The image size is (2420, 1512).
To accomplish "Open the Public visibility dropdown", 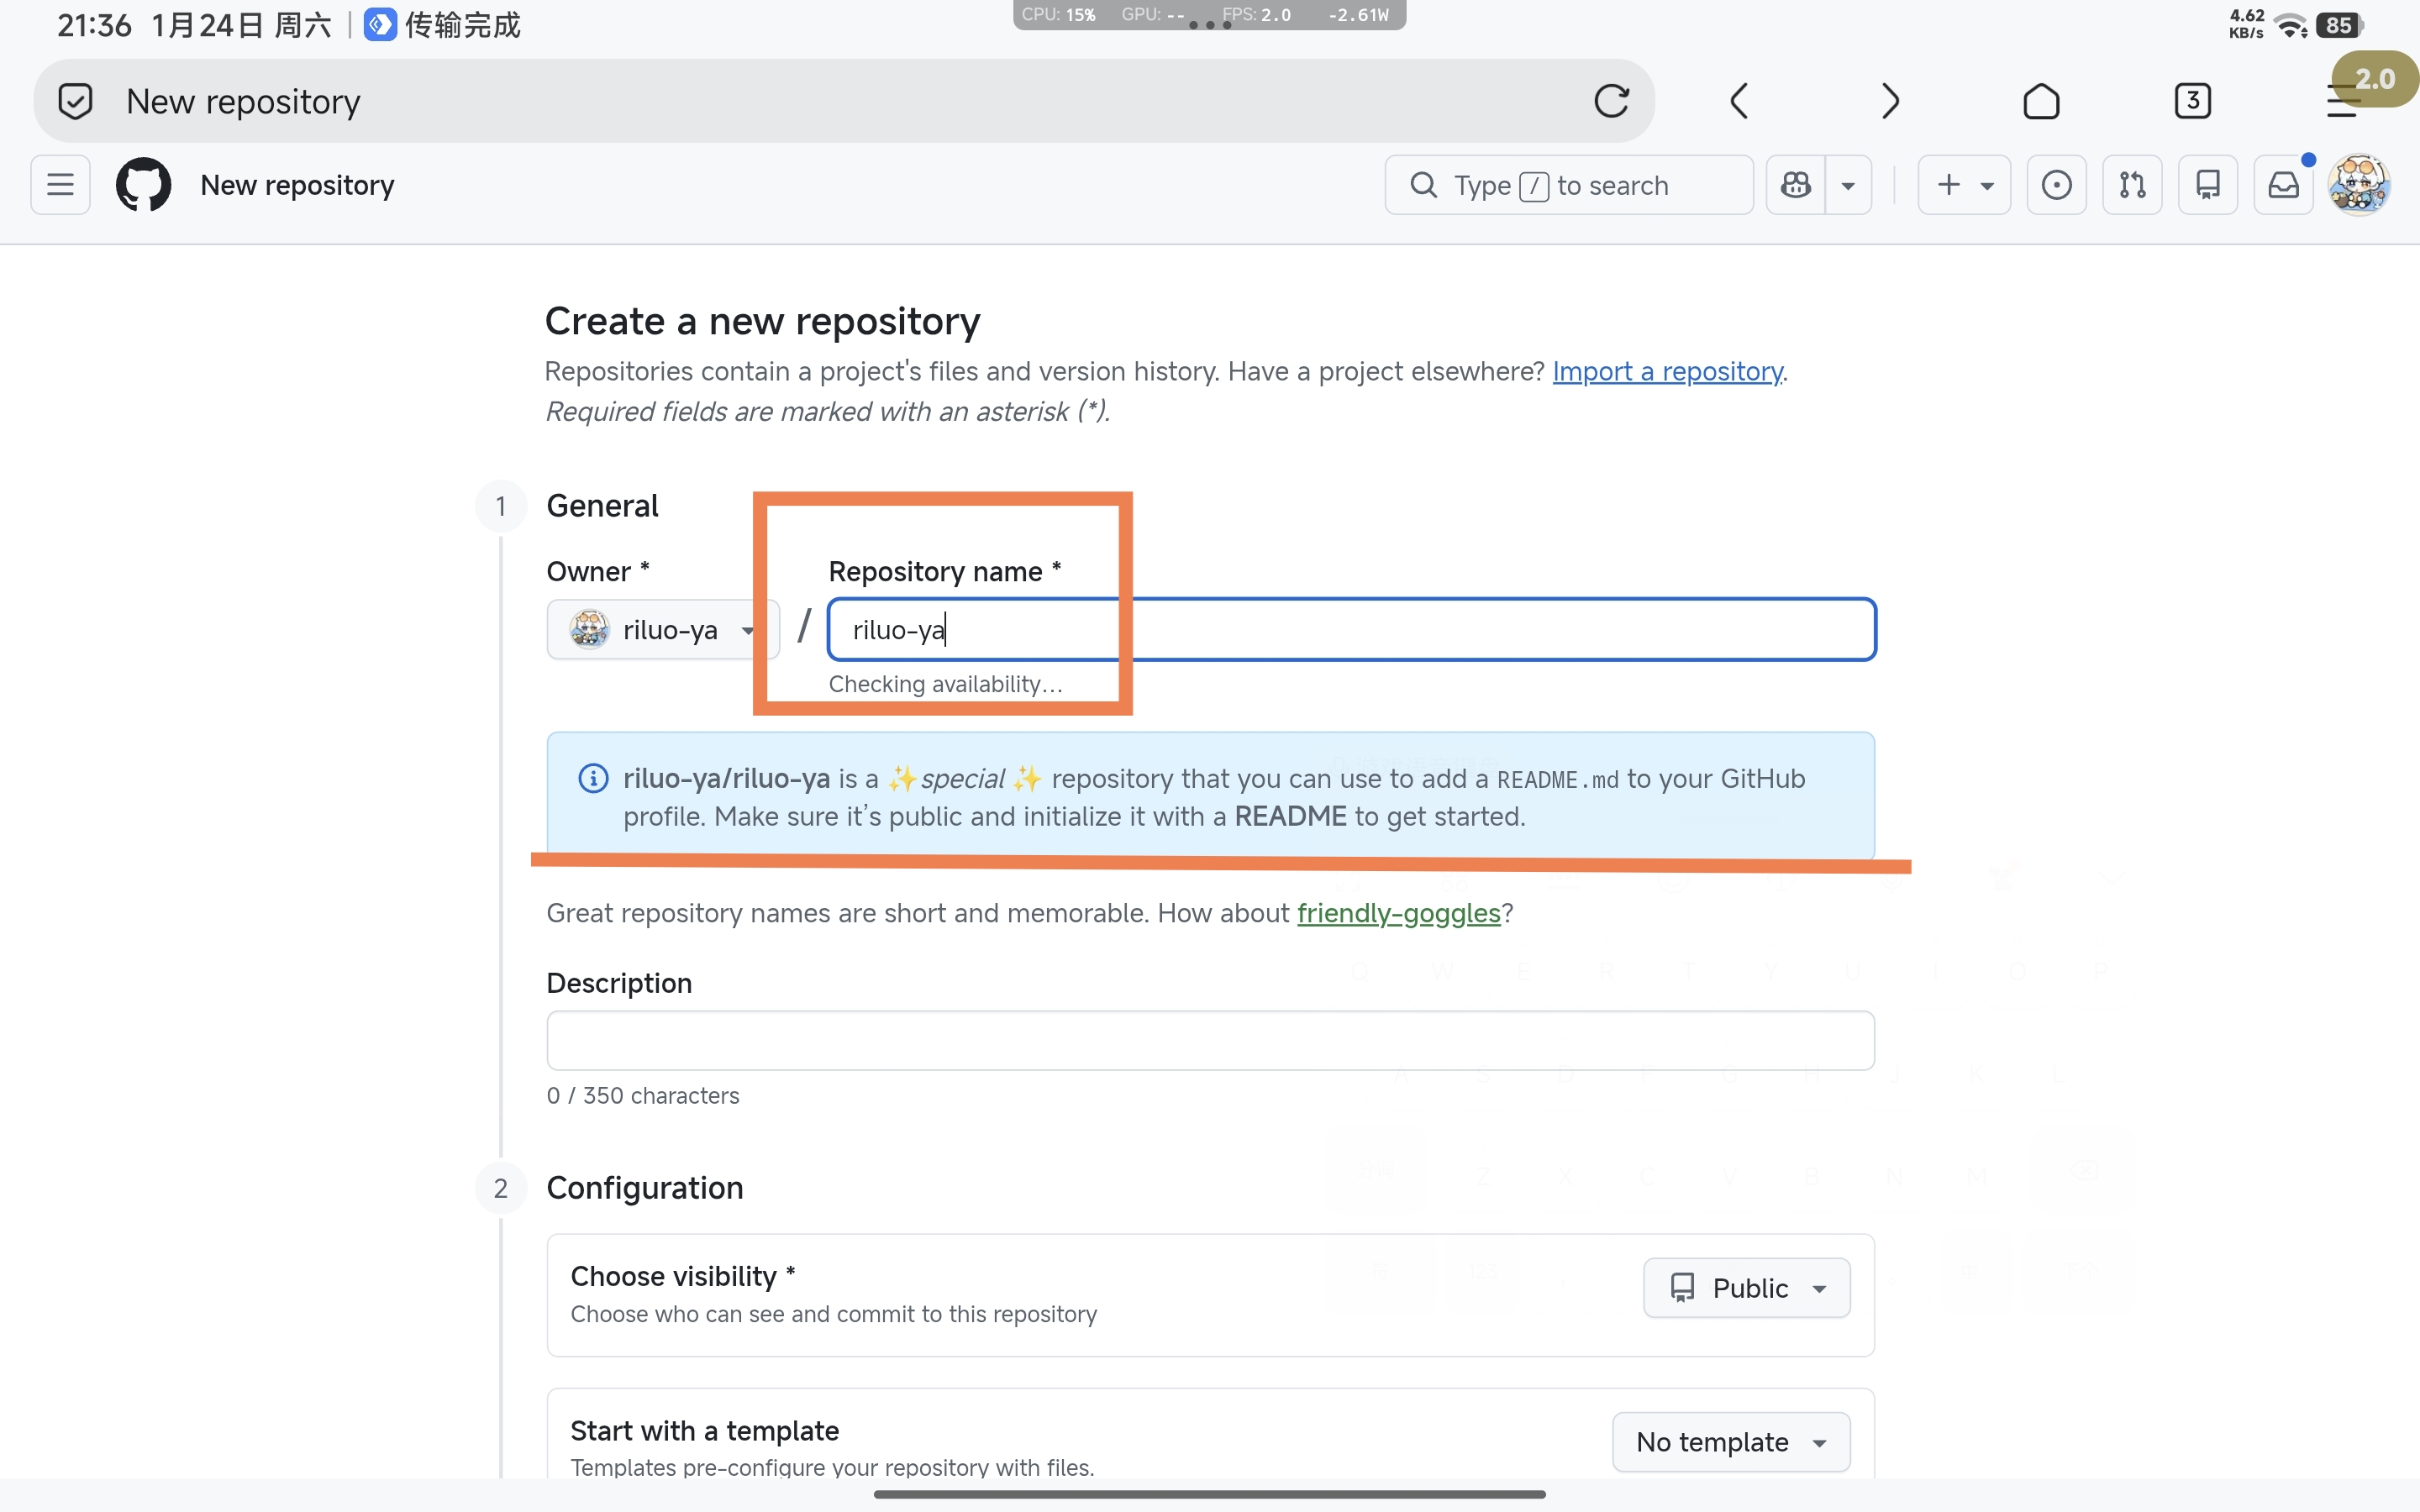I will tap(1746, 1288).
